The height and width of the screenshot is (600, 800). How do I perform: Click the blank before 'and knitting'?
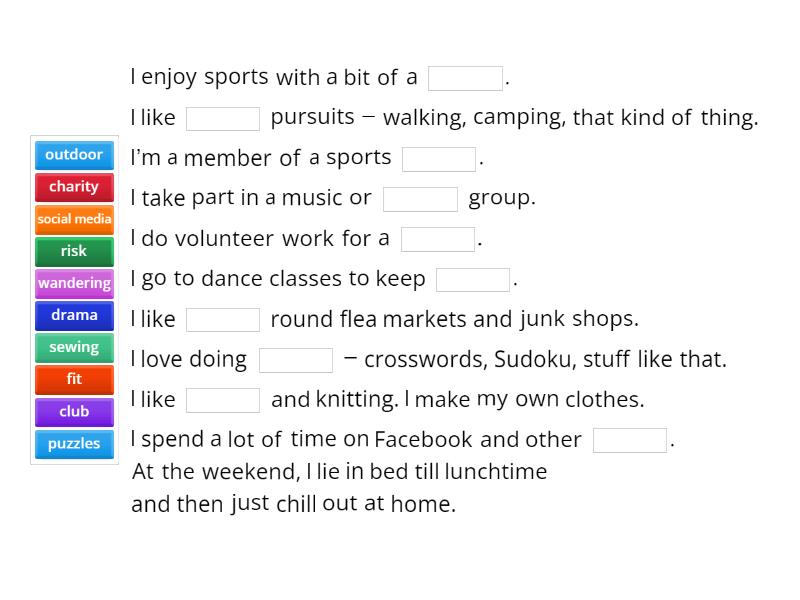coord(223,400)
